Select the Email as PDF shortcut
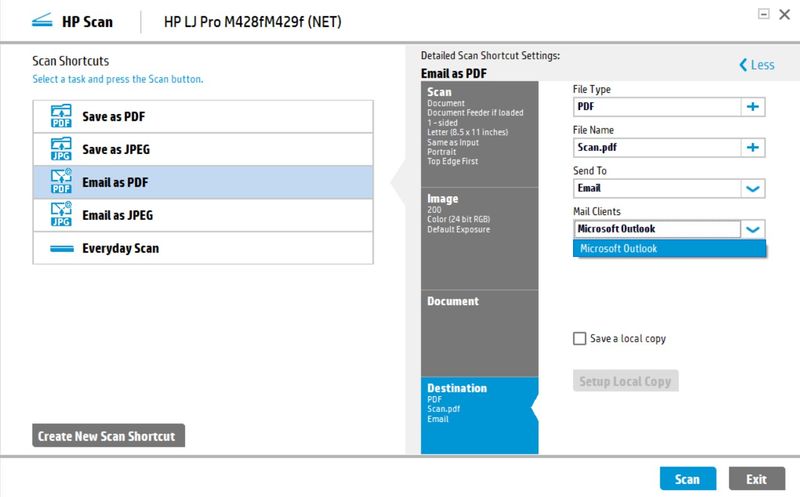Viewport: 800px width, 497px height. point(203,182)
